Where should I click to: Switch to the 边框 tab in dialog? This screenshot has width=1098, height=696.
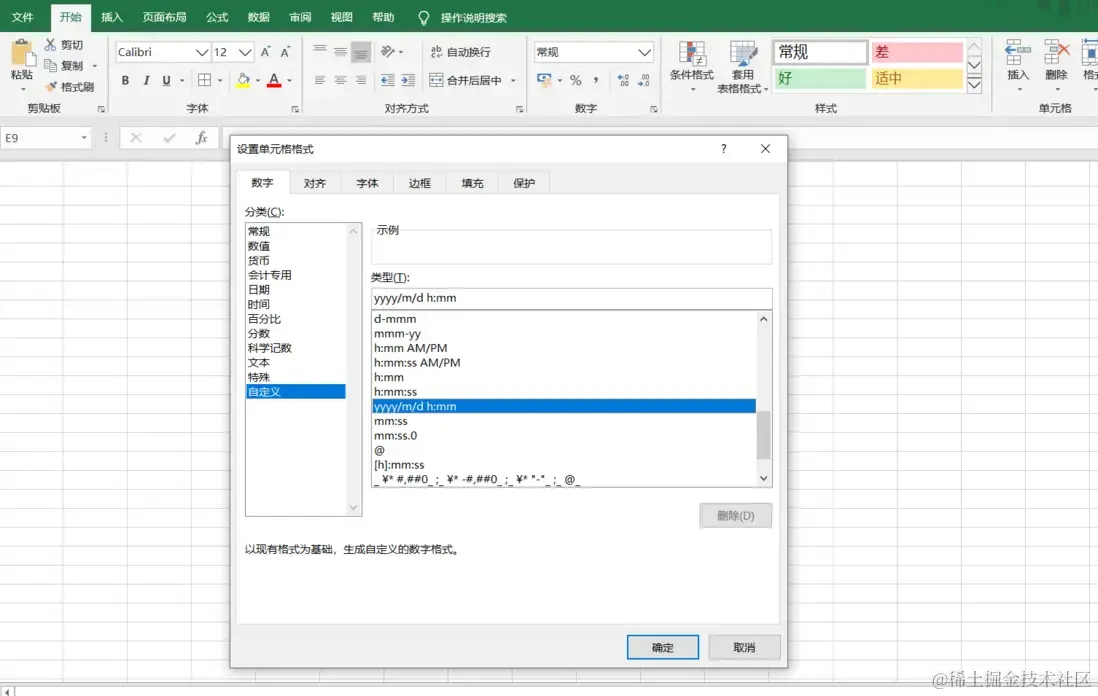pyautogui.click(x=419, y=183)
